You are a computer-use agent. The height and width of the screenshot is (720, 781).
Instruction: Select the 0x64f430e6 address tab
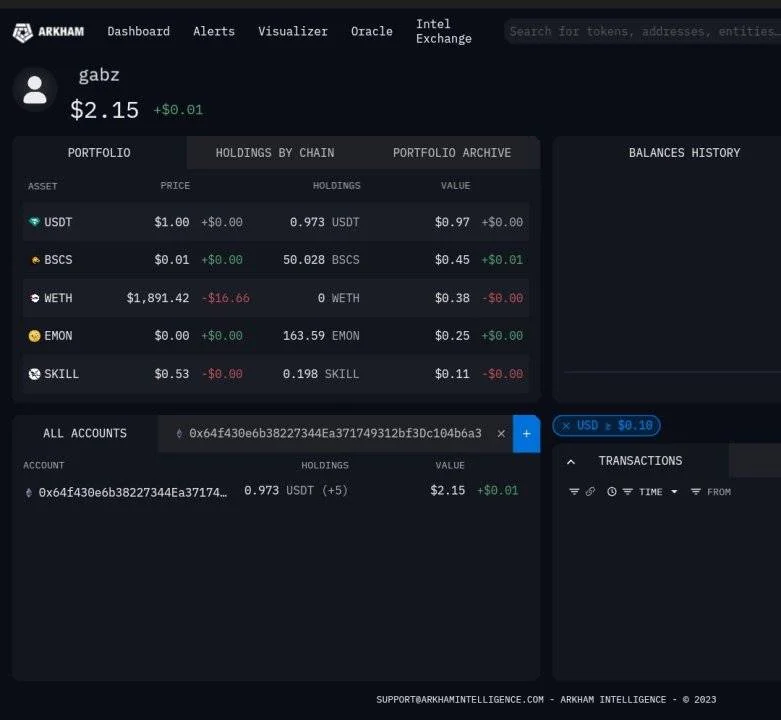tap(335, 434)
